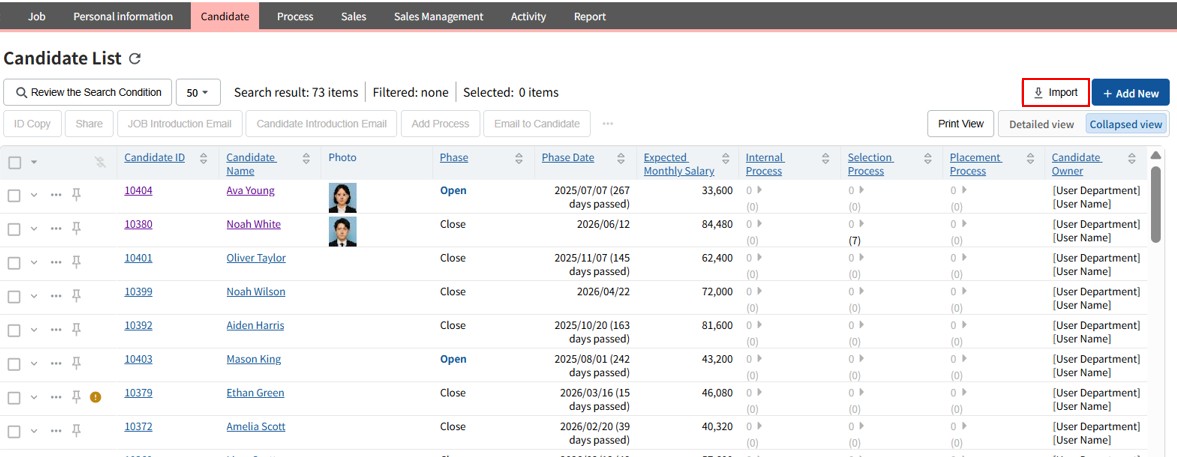Sort by Candidate ID using the sort arrows
The height and width of the screenshot is (457, 1177).
pos(204,158)
